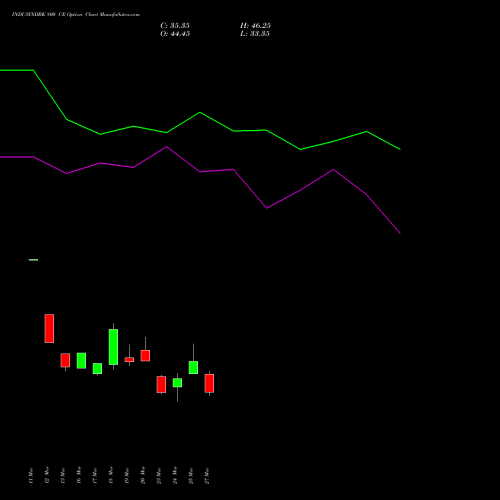Click the green indicator line on the chart

(x=200, y=113)
